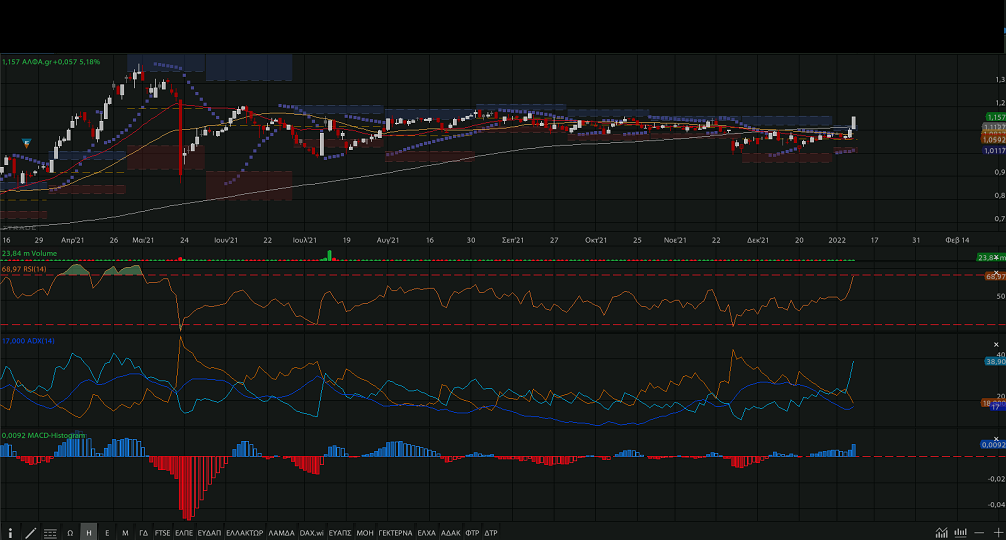Close the ADX(14) indicator panel
Image resolution: width=1006 pixels, height=540 pixels.
[x=996, y=344]
